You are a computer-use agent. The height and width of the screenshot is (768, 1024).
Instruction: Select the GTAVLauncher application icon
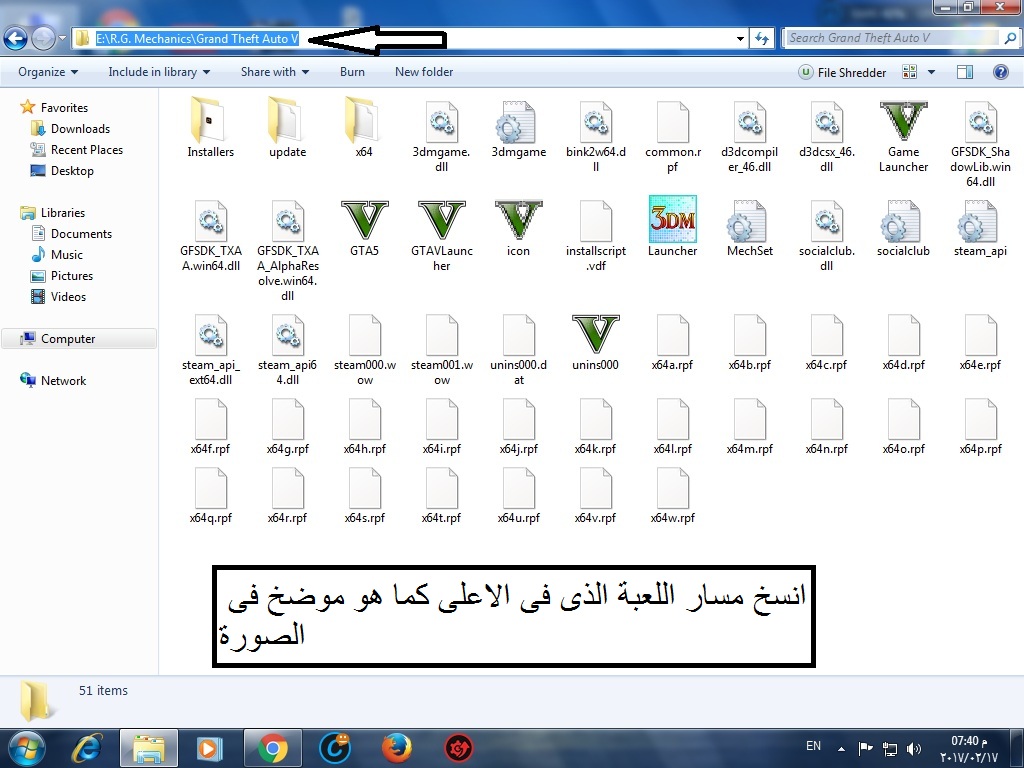click(441, 220)
